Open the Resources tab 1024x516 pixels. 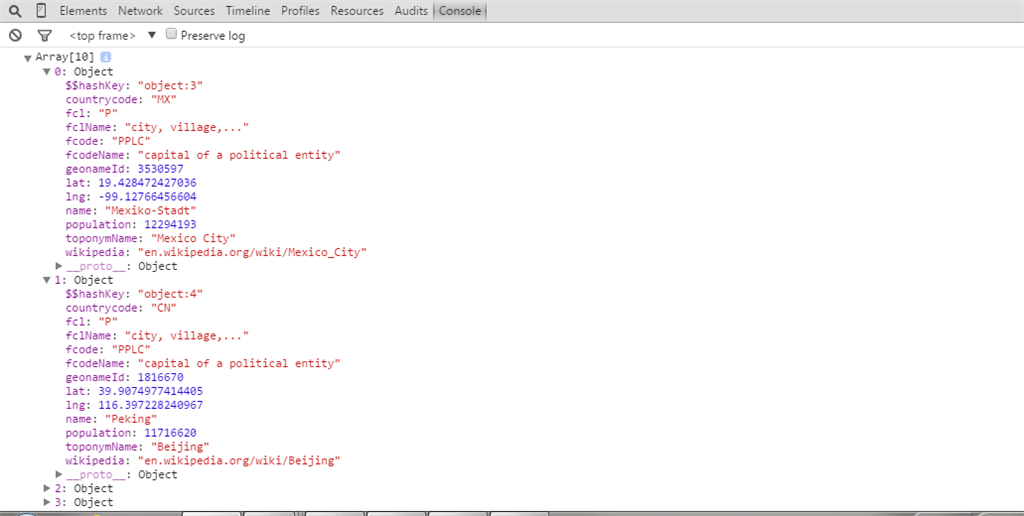(357, 11)
